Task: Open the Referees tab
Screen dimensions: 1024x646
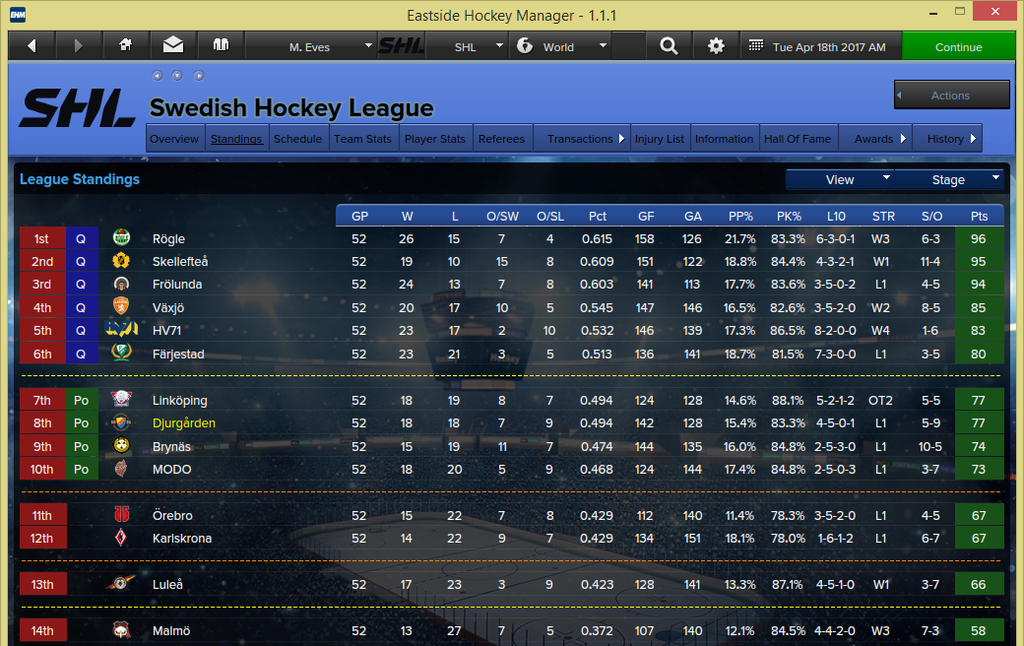Action: pos(502,138)
